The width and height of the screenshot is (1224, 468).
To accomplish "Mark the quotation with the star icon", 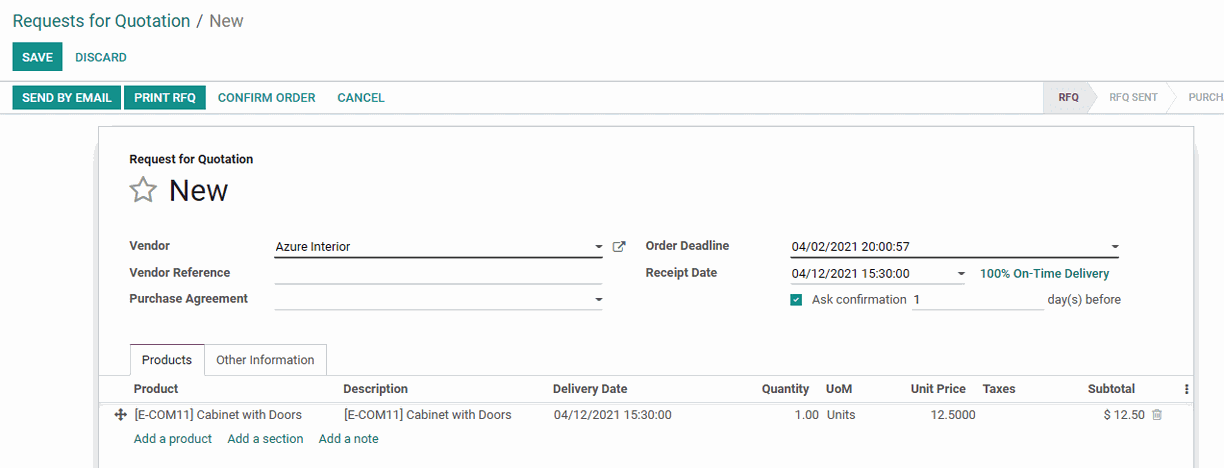I will tap(144, 191).
